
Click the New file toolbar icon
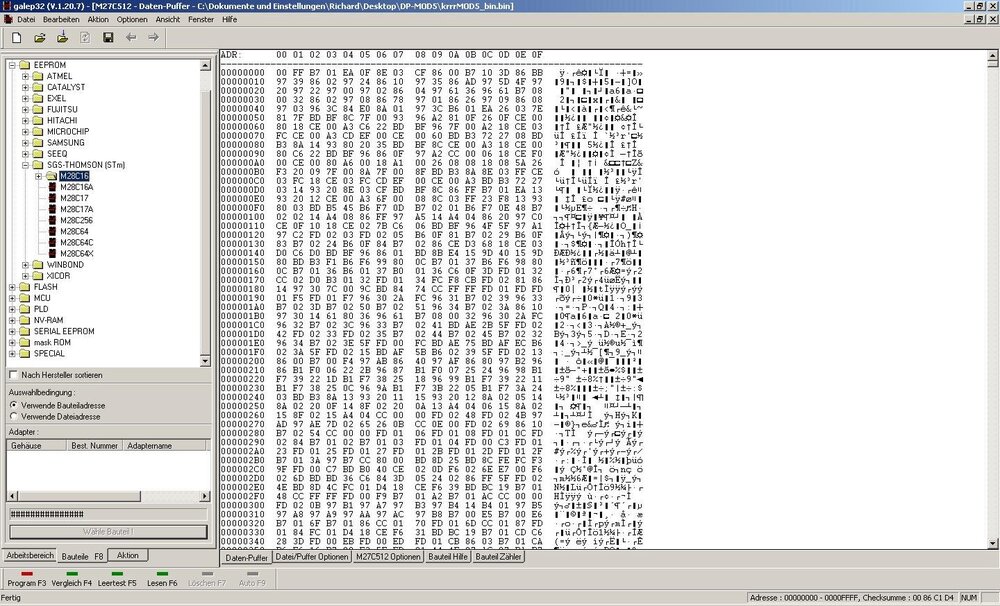pos(17,38)
